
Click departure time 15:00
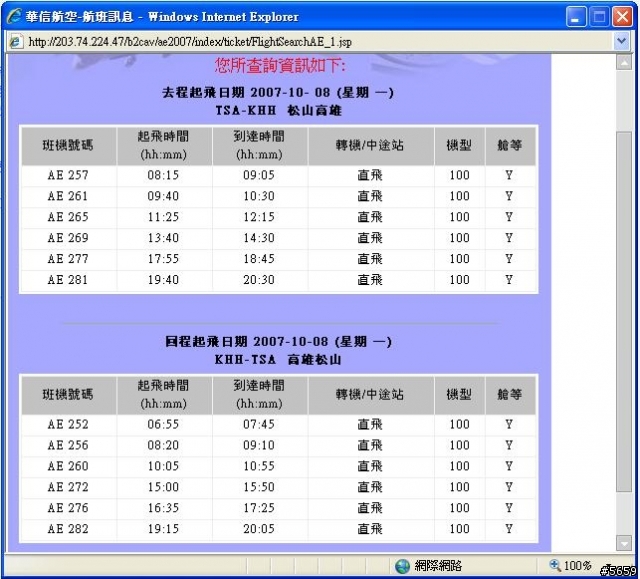(163, 487)
